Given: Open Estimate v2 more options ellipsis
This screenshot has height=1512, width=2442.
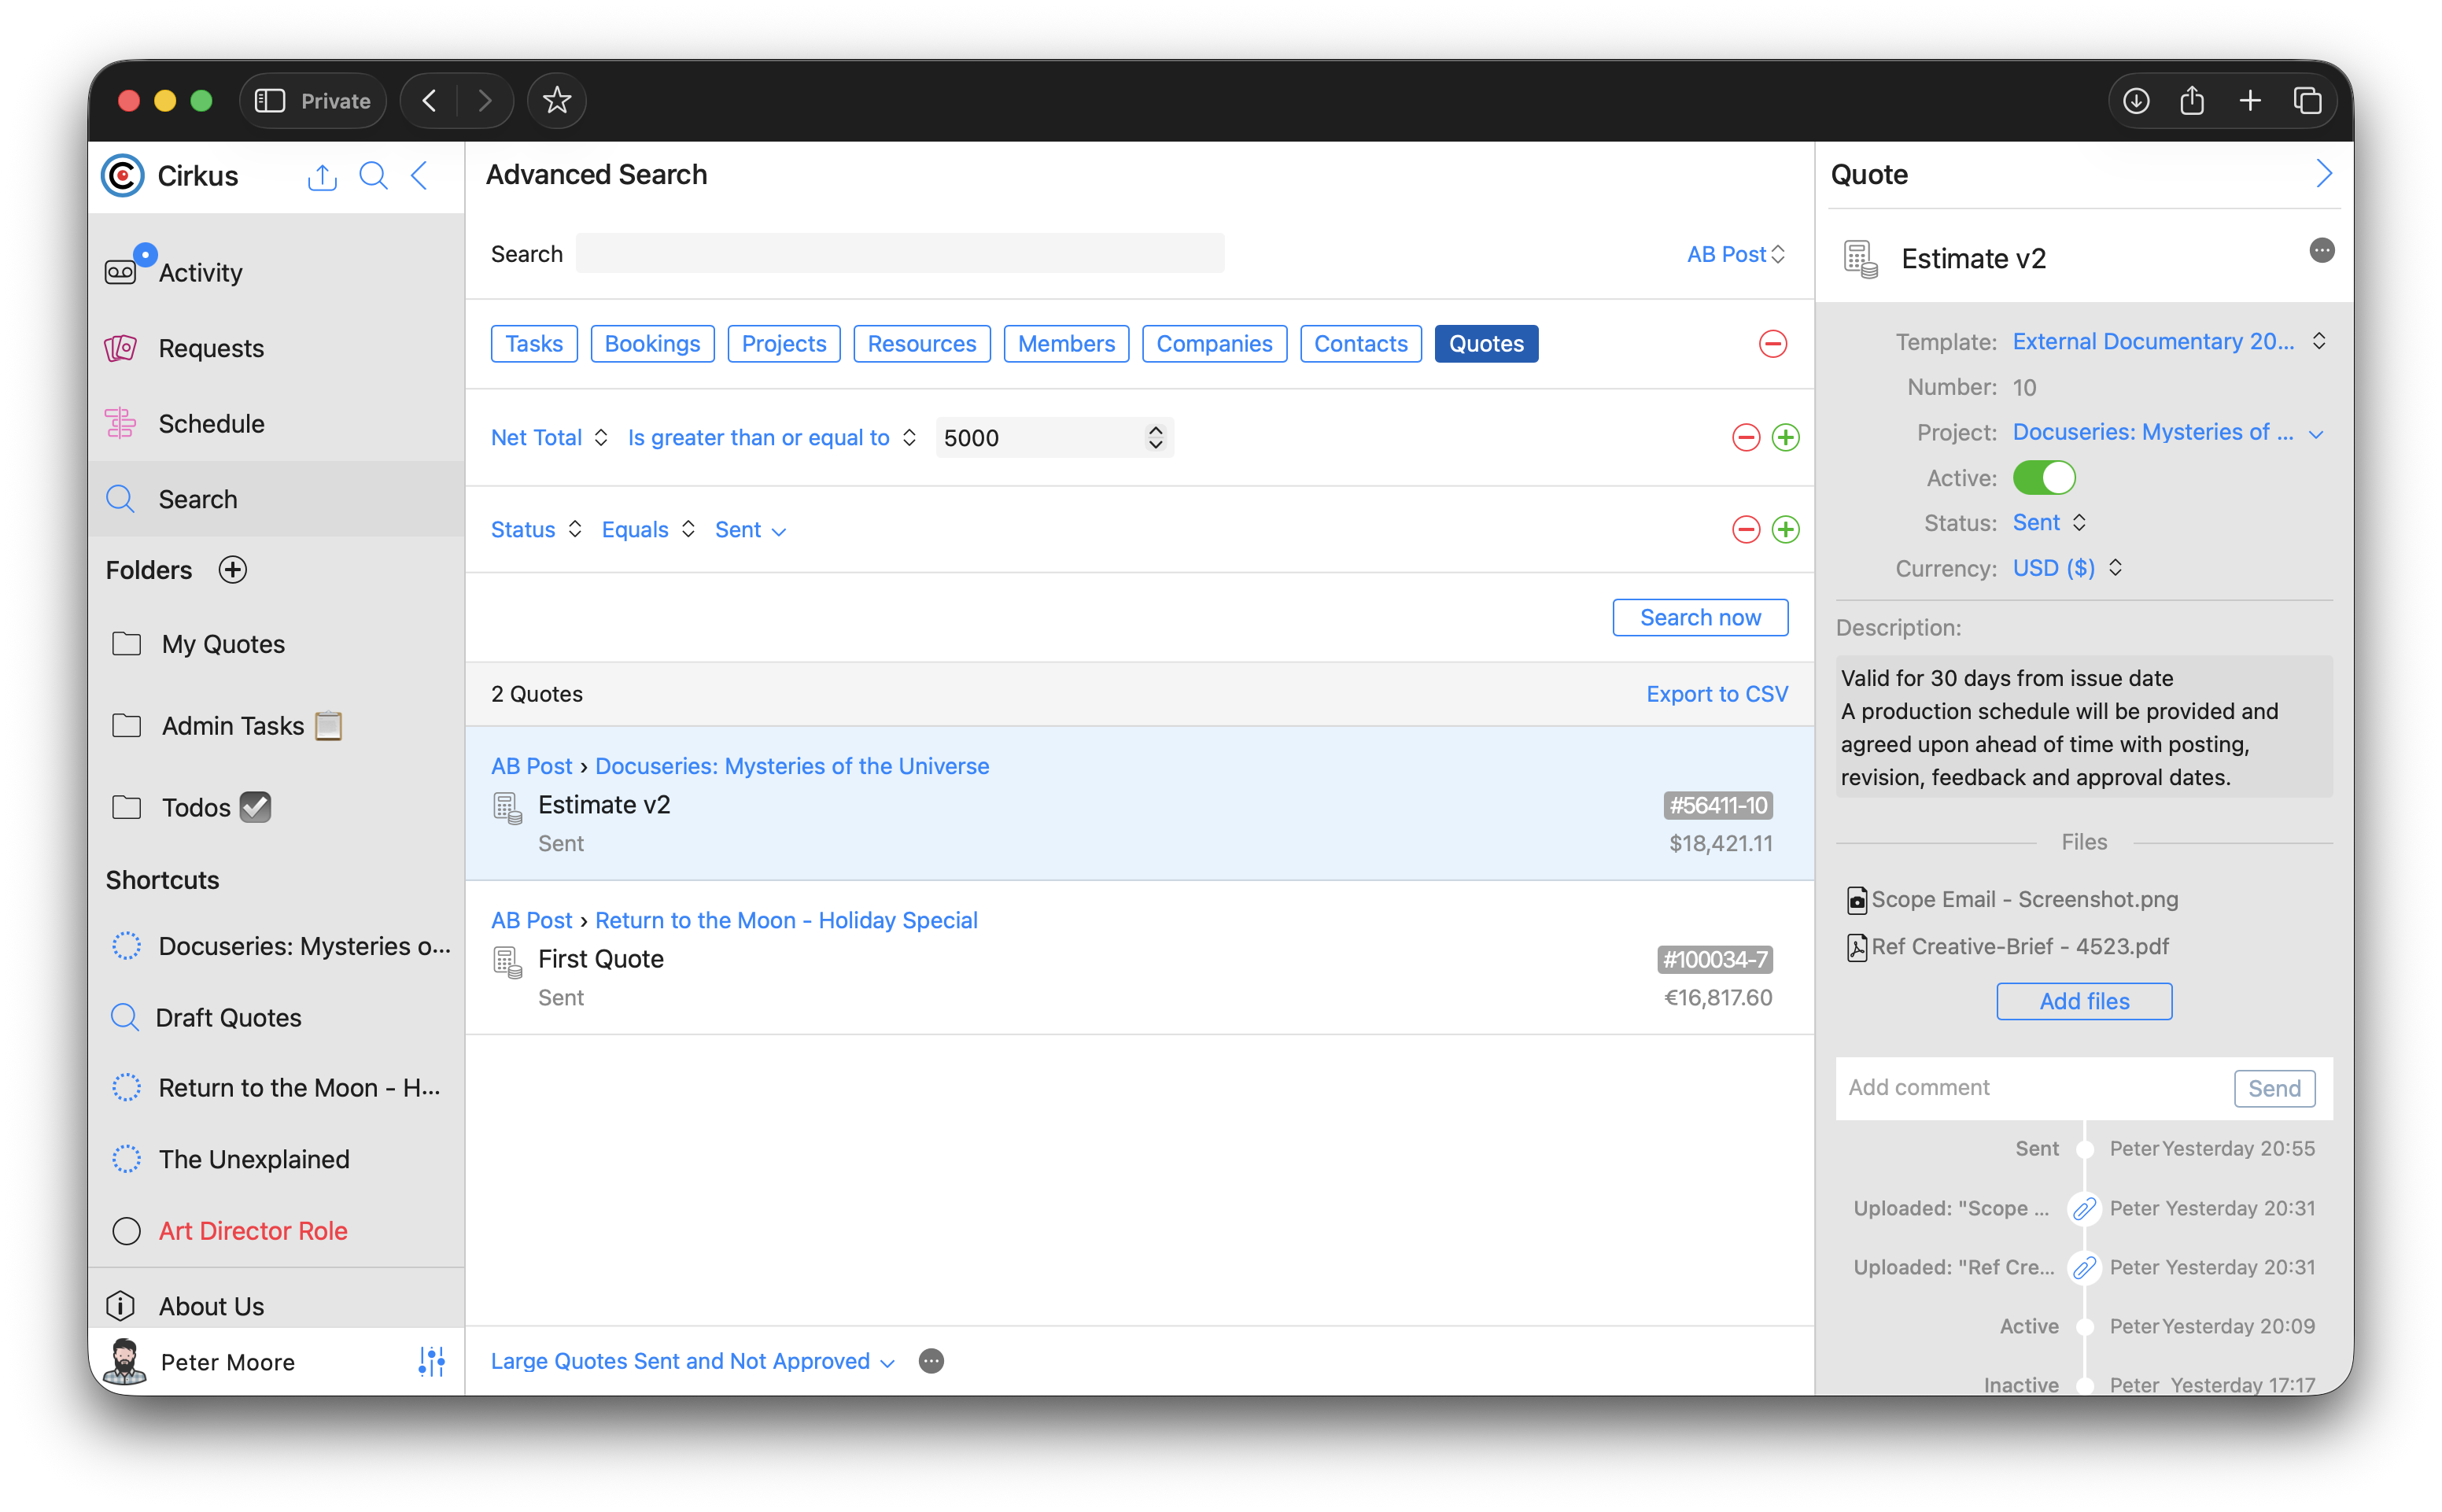Looking at the screenshot, I should point(2321,250).
